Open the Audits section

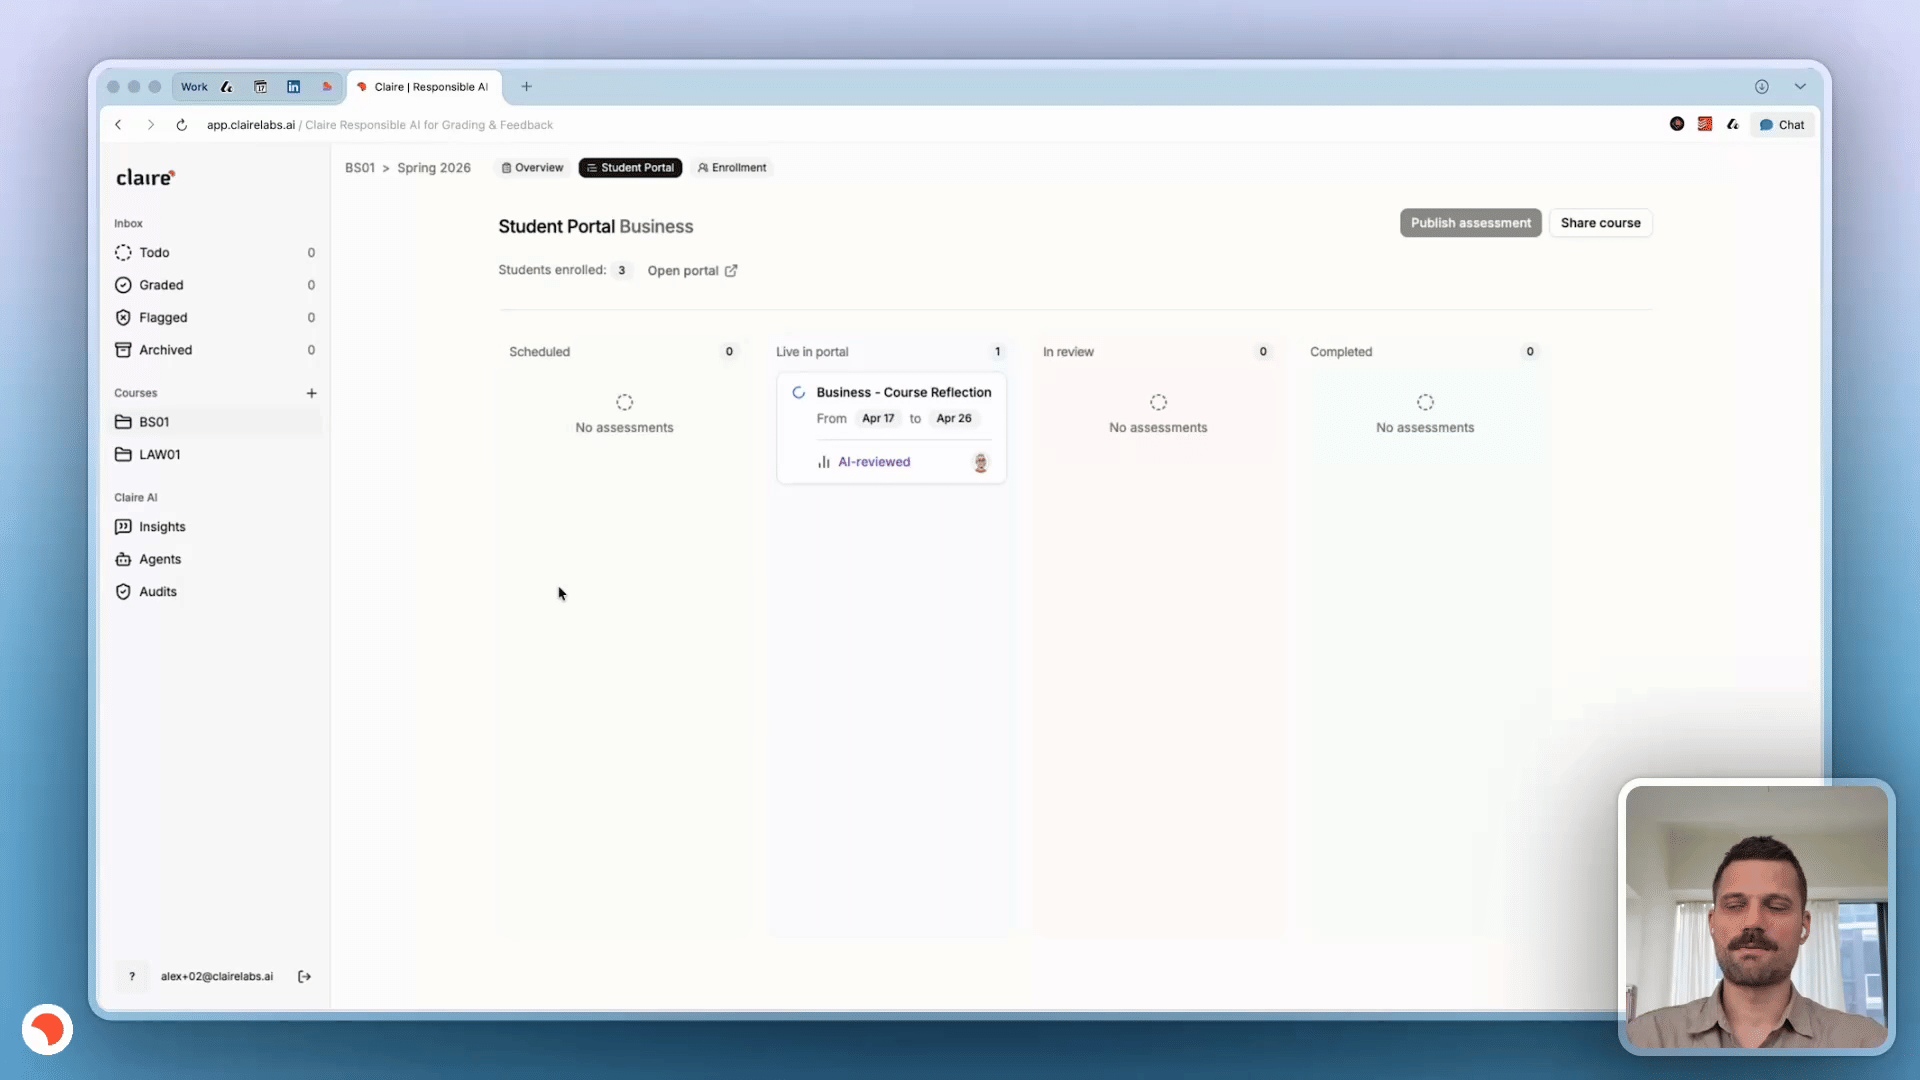[157, 592]
